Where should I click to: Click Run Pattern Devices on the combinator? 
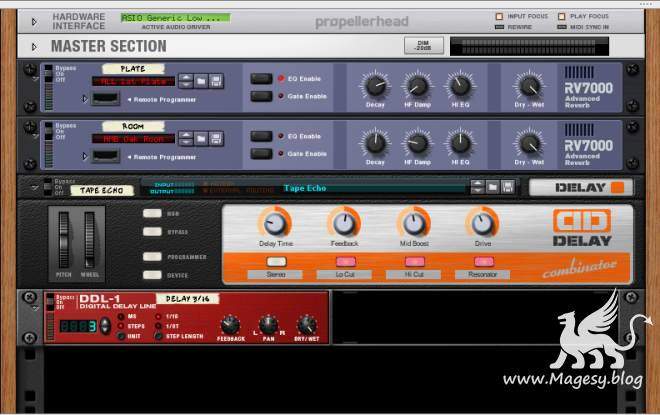[152, 213]
